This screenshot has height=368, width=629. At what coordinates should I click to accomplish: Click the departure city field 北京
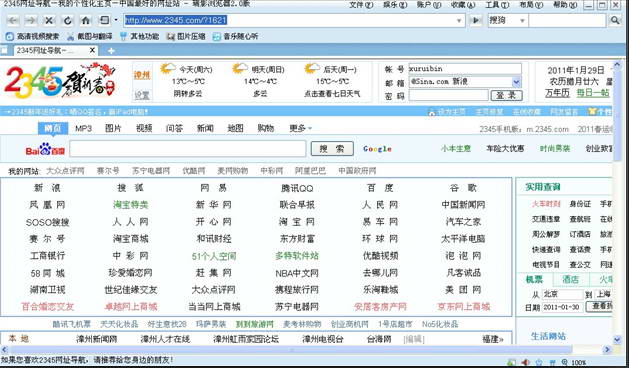tap(562, 294)
